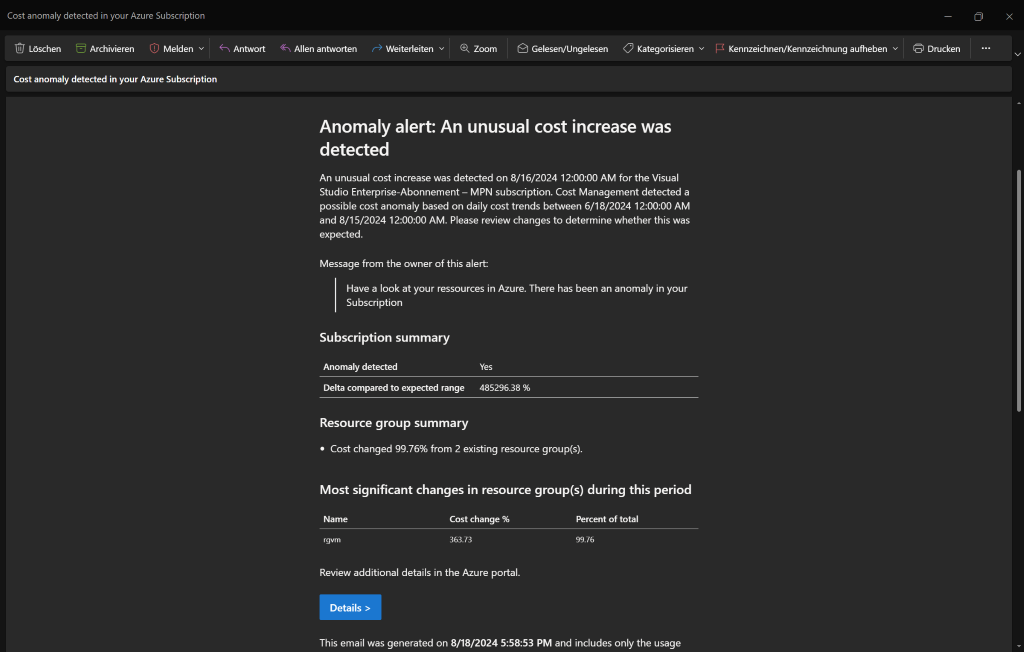This screenshot has width=1024, height=652.
Task: Expand the Melden dropdown arrow
Action: pyautogui.click(x=201, y=48)
